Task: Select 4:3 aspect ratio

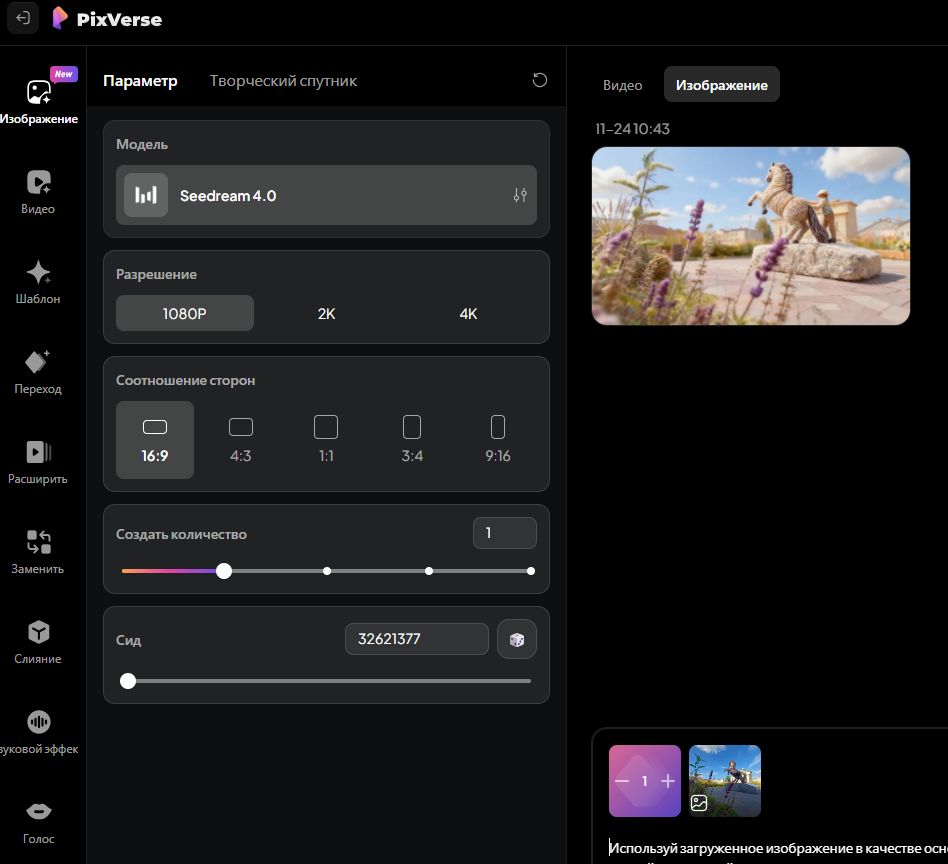Action: (x=241, y=440)
